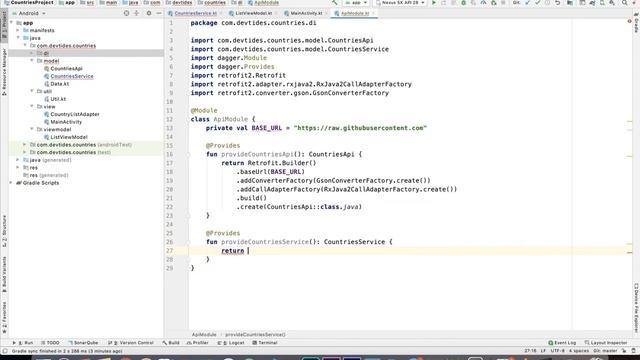Click the Debug app bug icon

464,3
